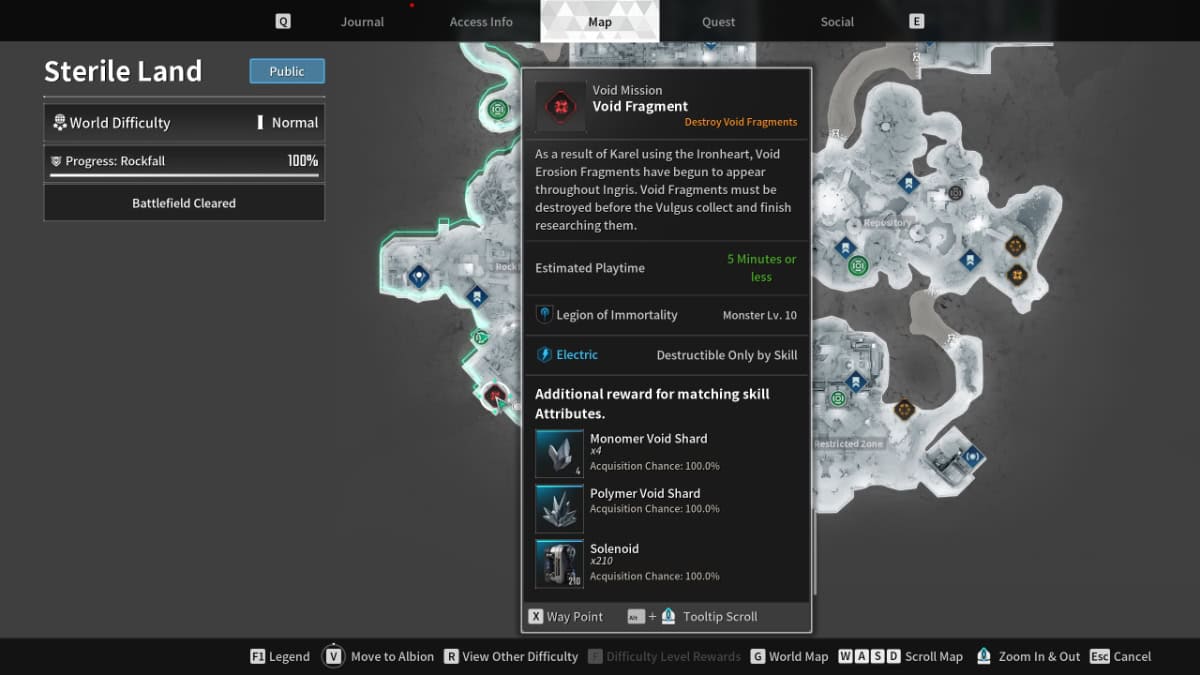The image size is (1200, 675).
Task: Click the lower orange void marker below Restricted Zone
Action: coord(1016,275)
